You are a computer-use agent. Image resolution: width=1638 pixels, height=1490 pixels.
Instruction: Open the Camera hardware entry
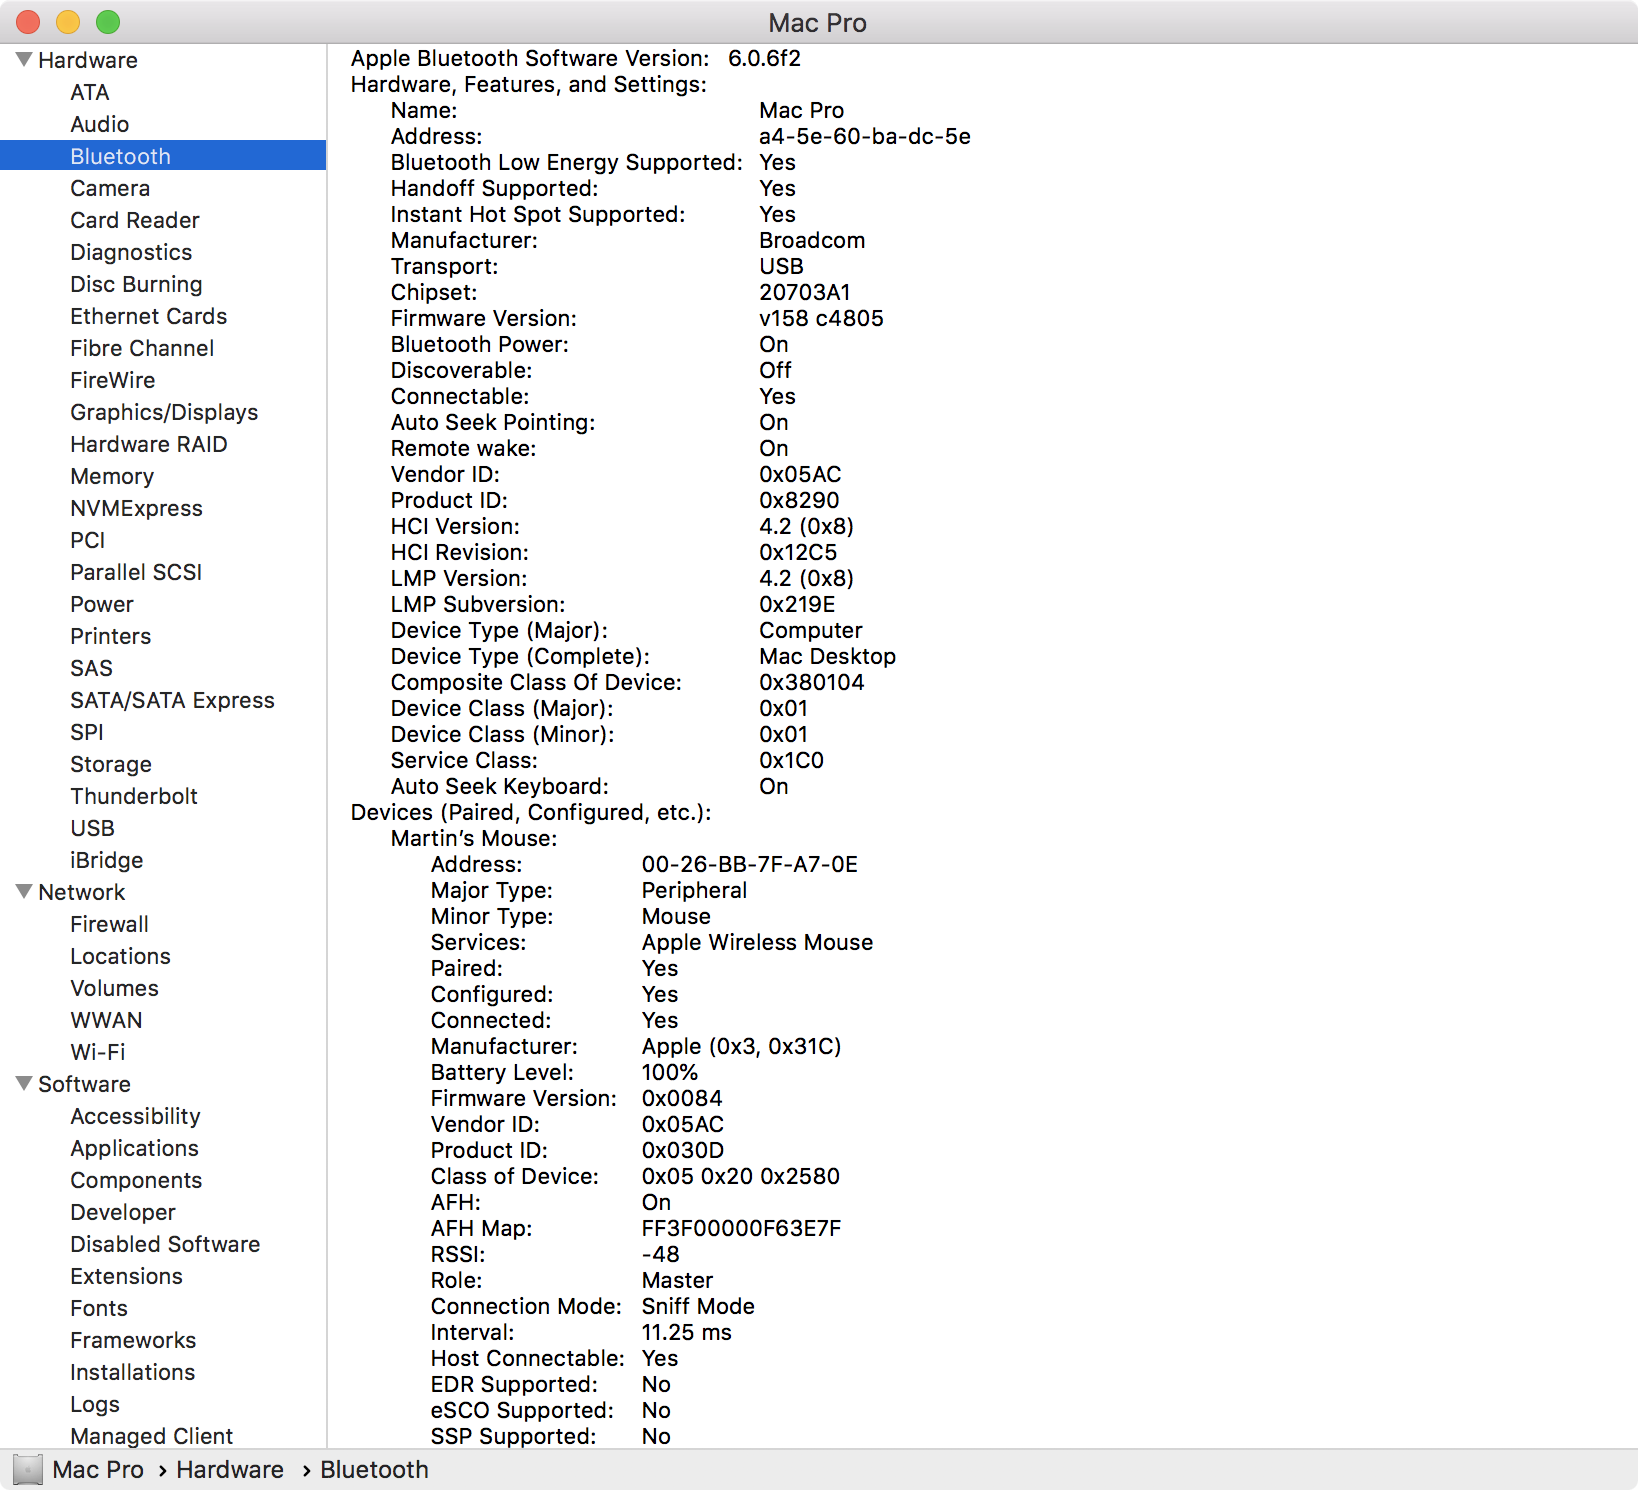coord(110,188)
